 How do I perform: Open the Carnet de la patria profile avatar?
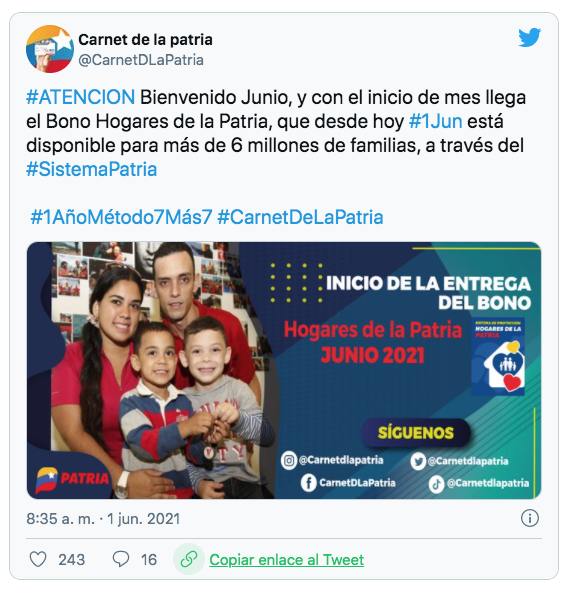pyautogui.click(x=50, y=49)
